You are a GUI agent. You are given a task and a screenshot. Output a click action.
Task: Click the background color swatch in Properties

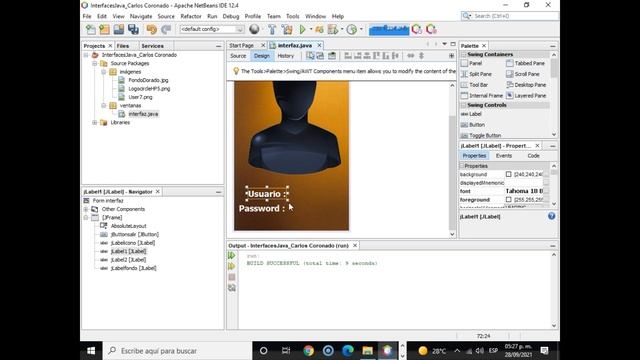click(x=509, y=174)
